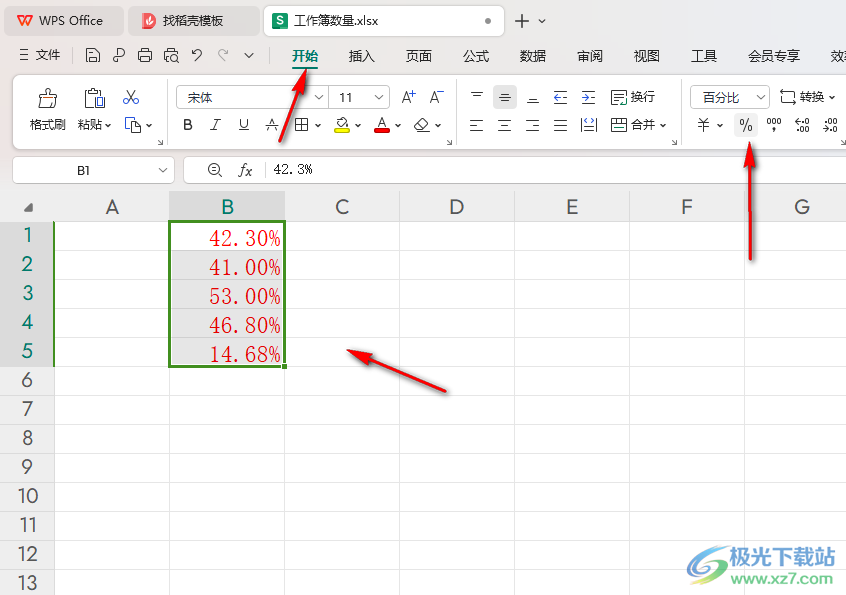Redo the last action
846x595 pixels.
coord(223,55)
